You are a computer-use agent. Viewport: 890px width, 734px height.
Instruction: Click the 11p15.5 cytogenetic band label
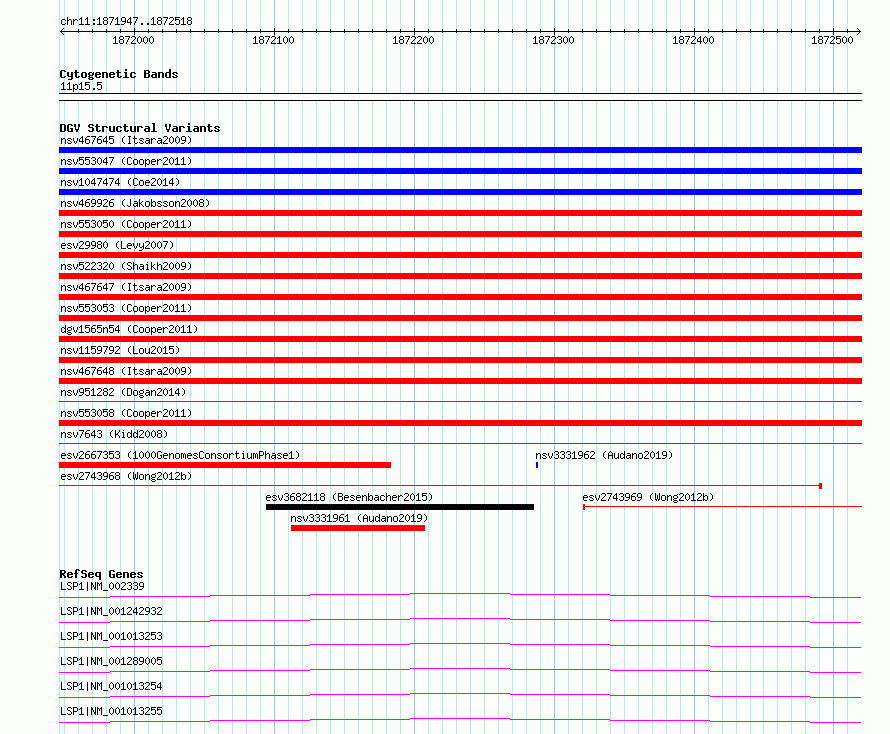coord(81,86)
